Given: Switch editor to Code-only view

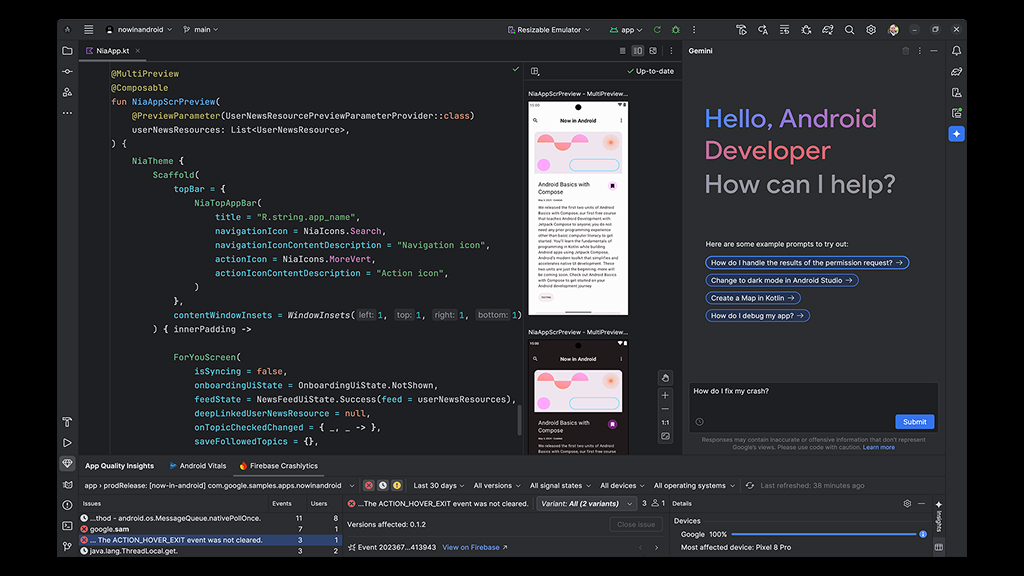Looking at the screenshot, I should [622, 50].
